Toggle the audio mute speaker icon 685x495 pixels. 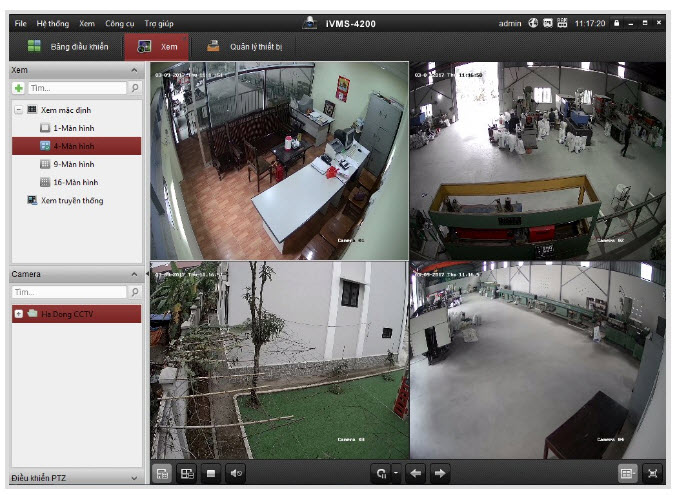[x=237, y=474]
